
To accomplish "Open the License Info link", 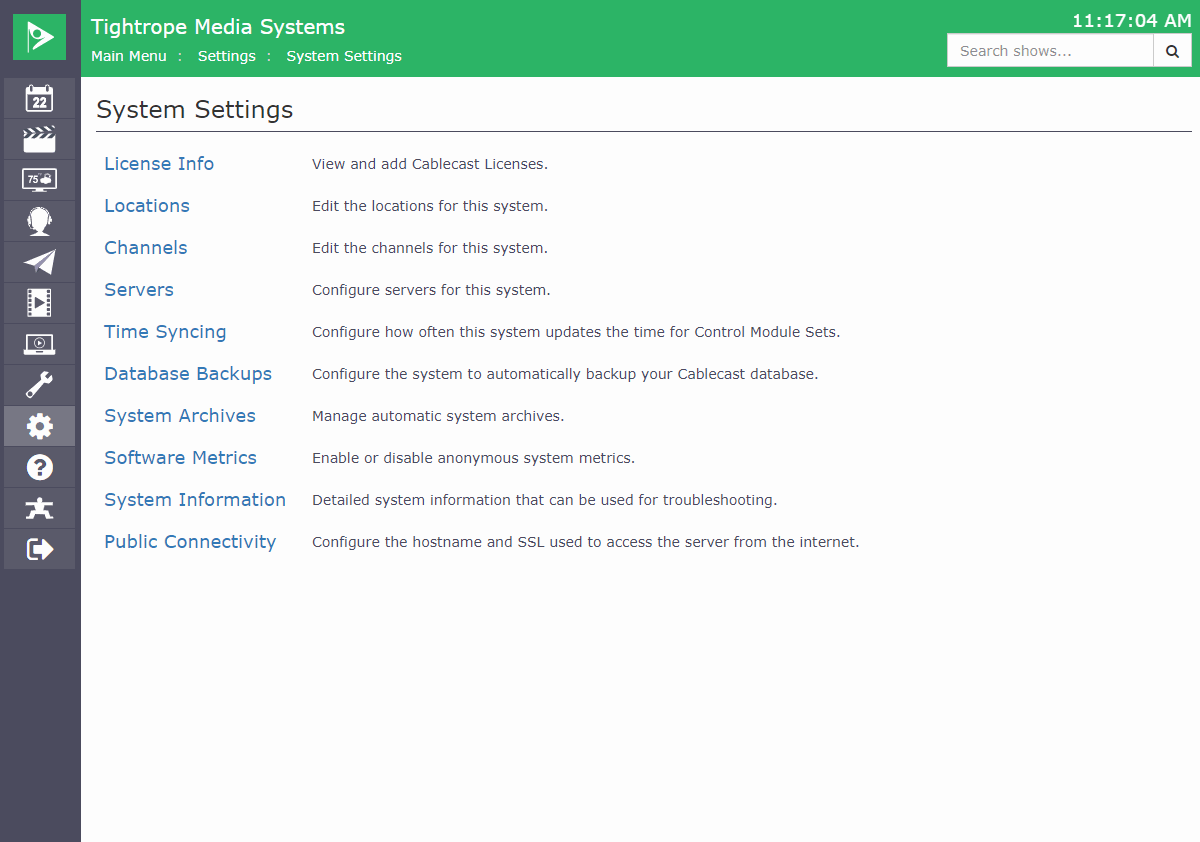I will click(159, 164).
